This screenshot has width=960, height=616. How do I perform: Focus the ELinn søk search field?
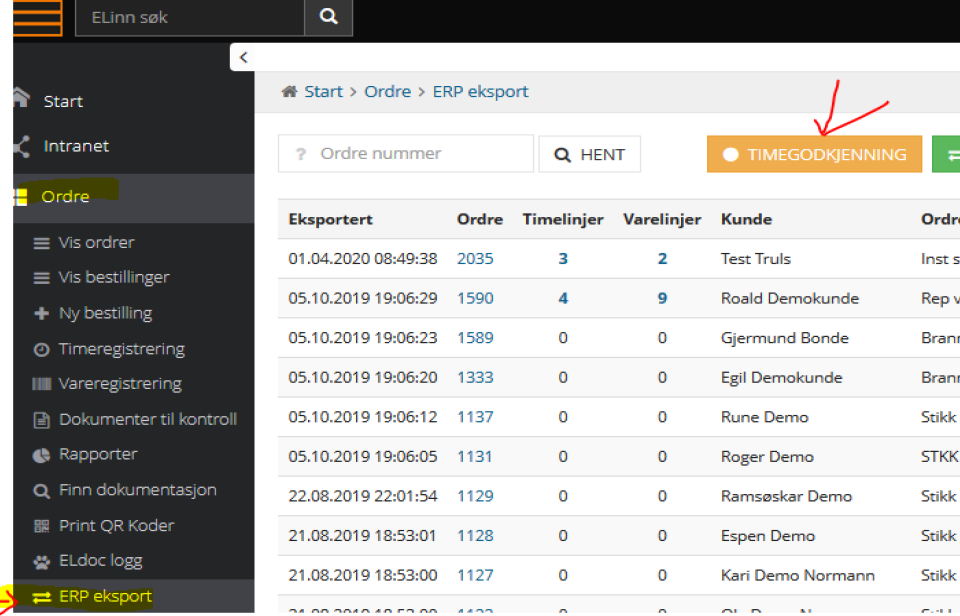point(190,17)
